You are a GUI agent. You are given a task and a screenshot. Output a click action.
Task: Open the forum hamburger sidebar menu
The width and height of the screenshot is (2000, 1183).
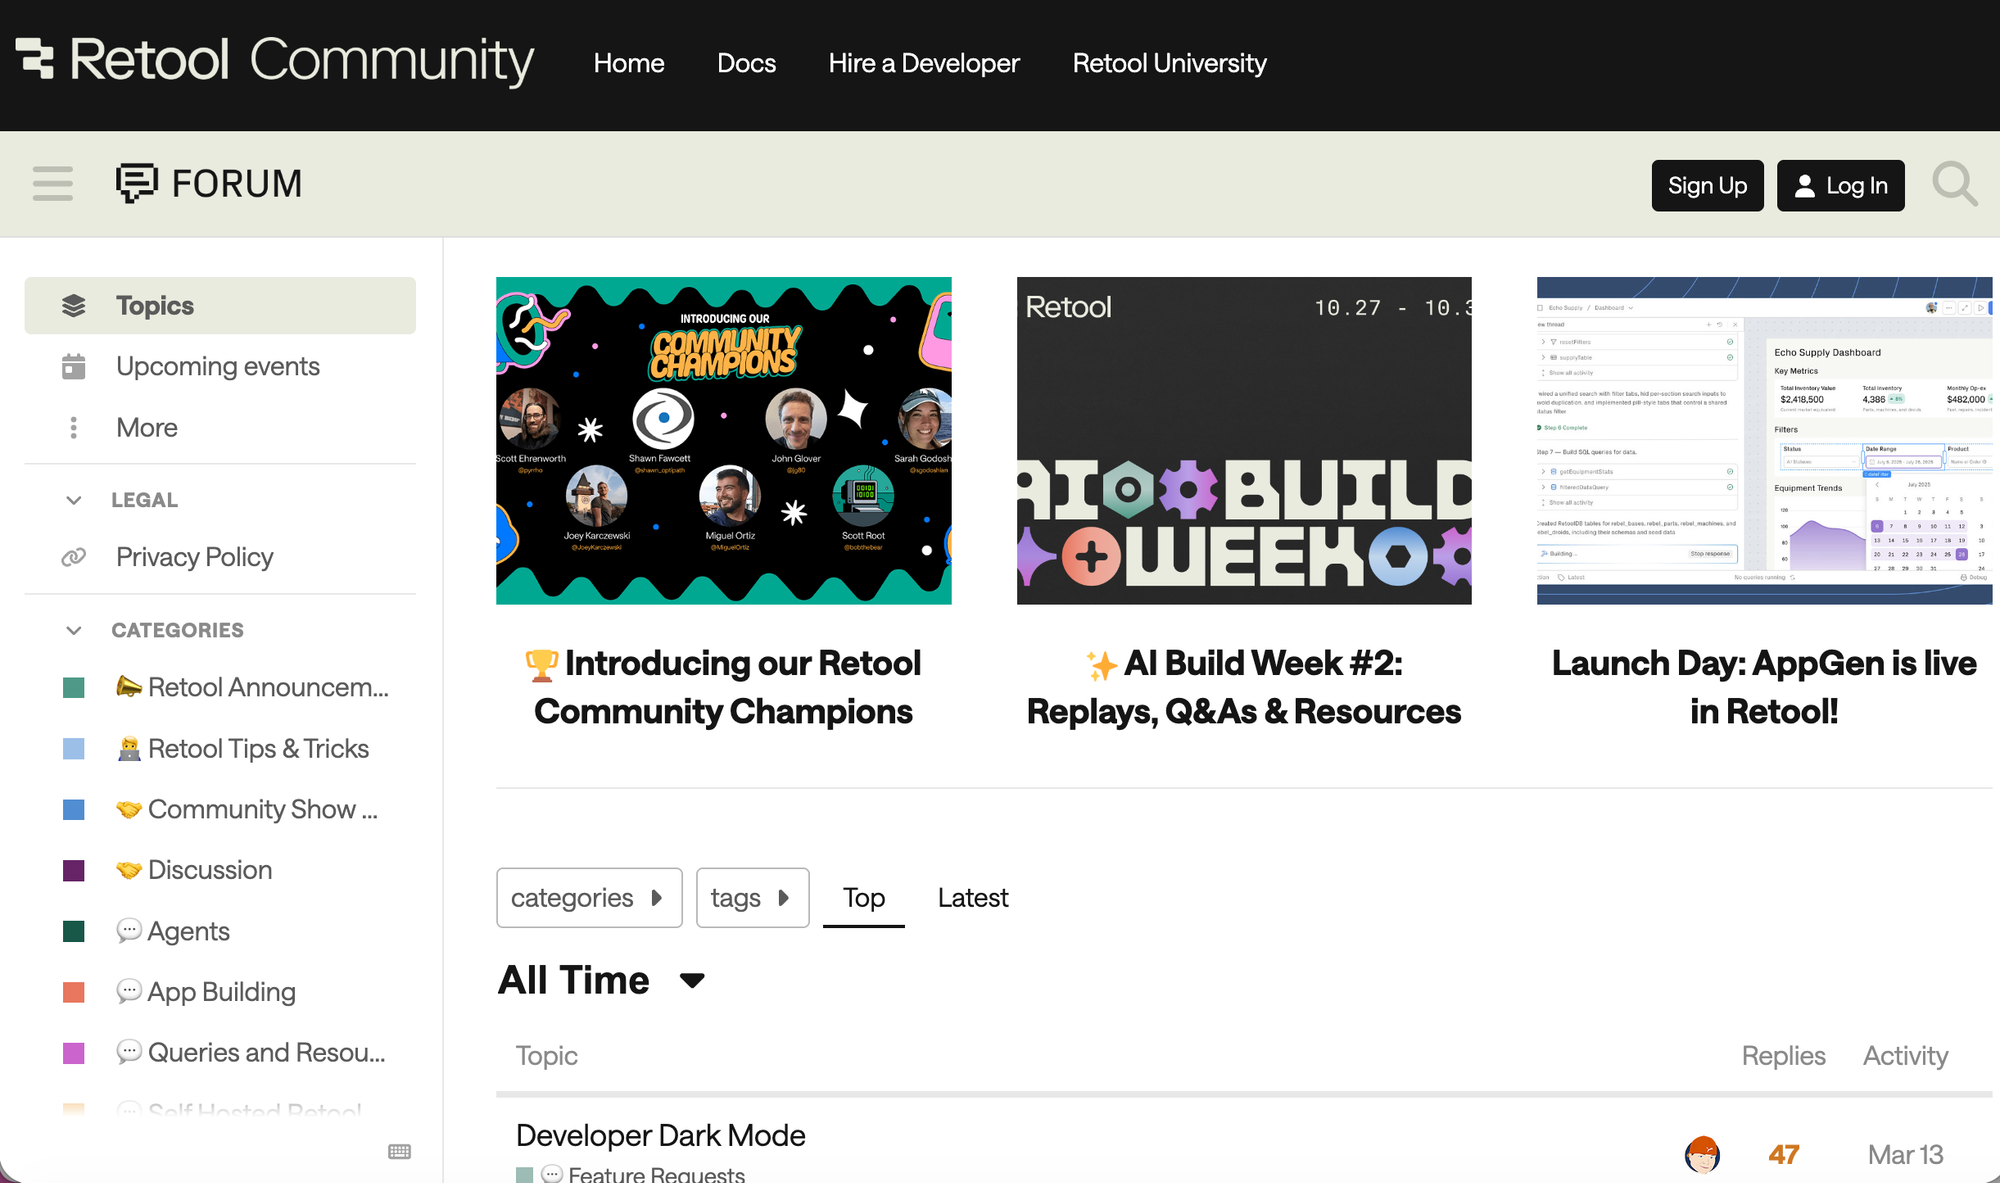pyautogui.click(x=52, y=184)
